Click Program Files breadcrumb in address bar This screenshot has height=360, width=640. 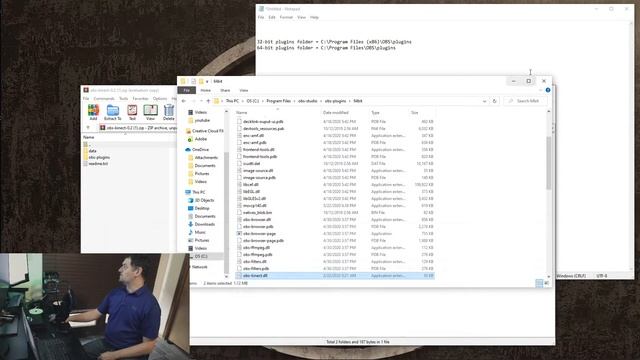(279, 101)
